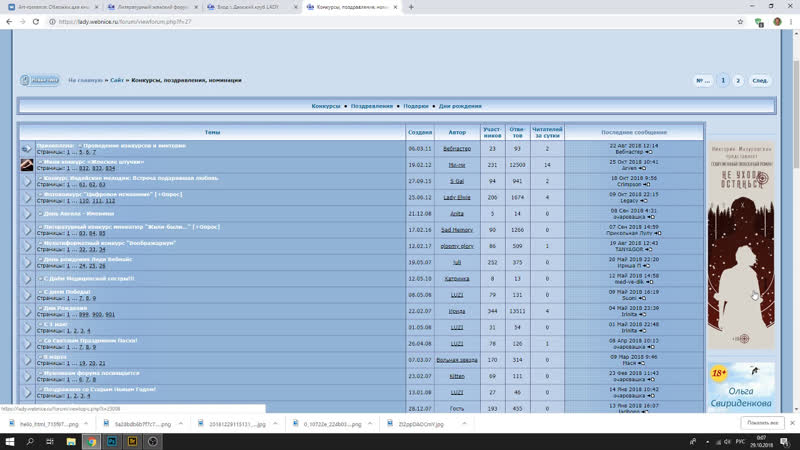
Task: Click the browser forward arrow
Action: [22, 22]
